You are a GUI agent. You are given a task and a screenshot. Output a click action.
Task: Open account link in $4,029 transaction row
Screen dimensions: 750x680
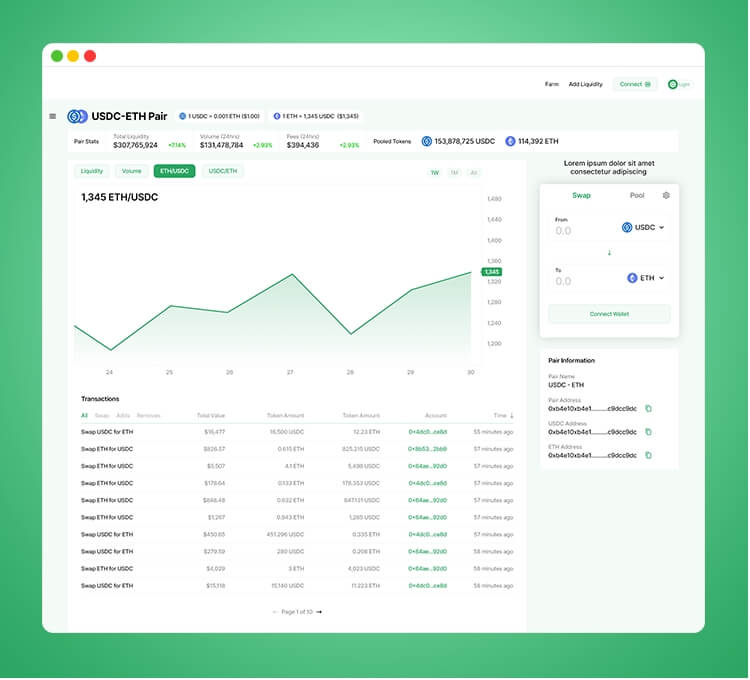428,570
